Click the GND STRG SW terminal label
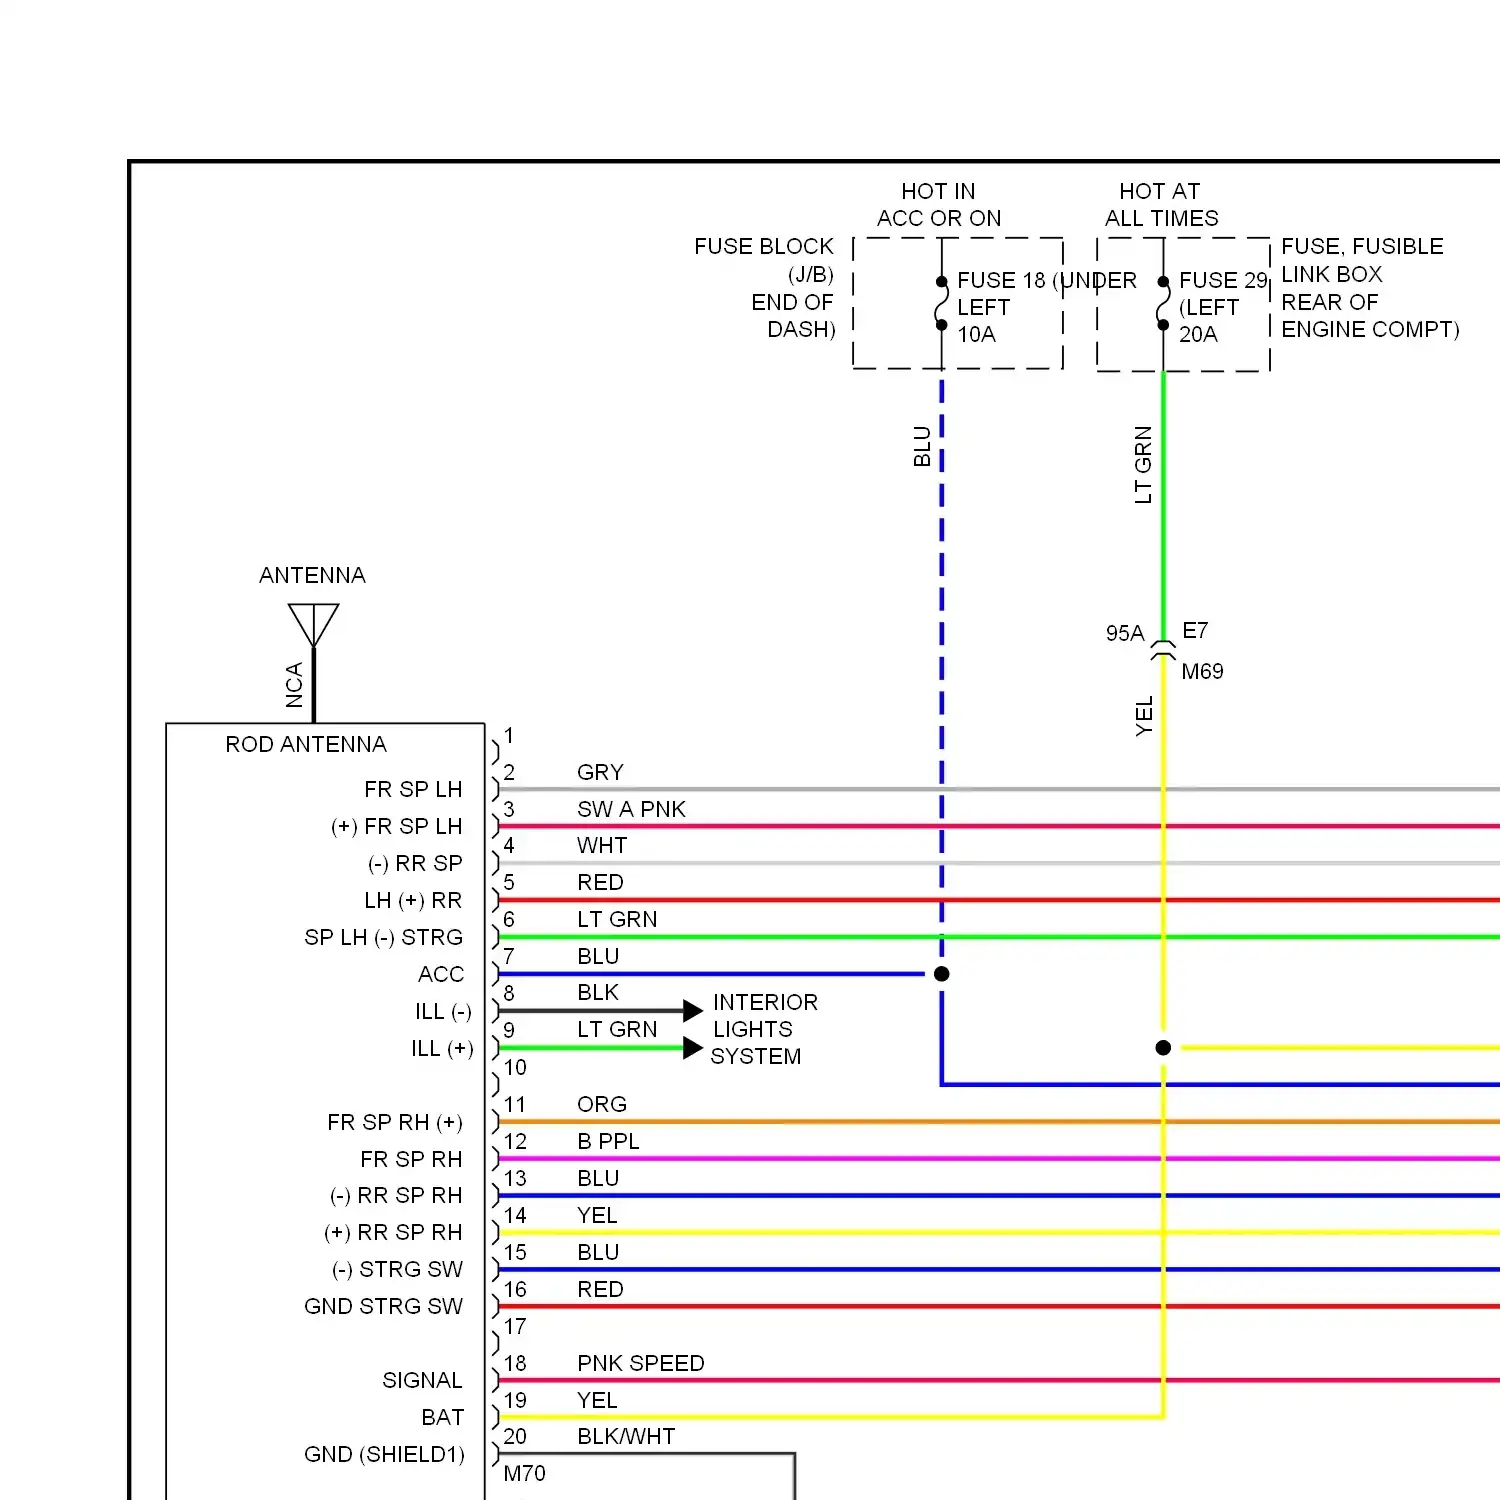This screenshot has height=1500, width=1500. [x=383, y=1306]
